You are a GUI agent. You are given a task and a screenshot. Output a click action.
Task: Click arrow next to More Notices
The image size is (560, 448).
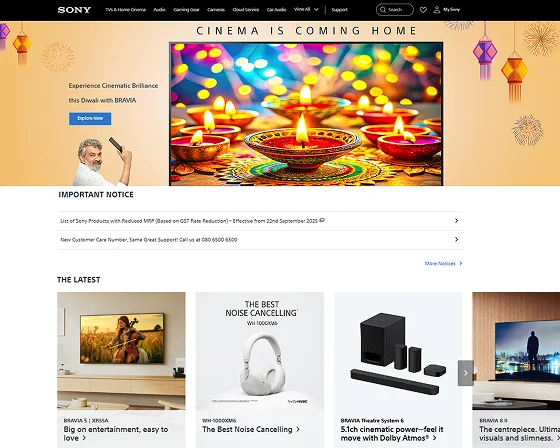pyautogui.click(x=461, y=263)
